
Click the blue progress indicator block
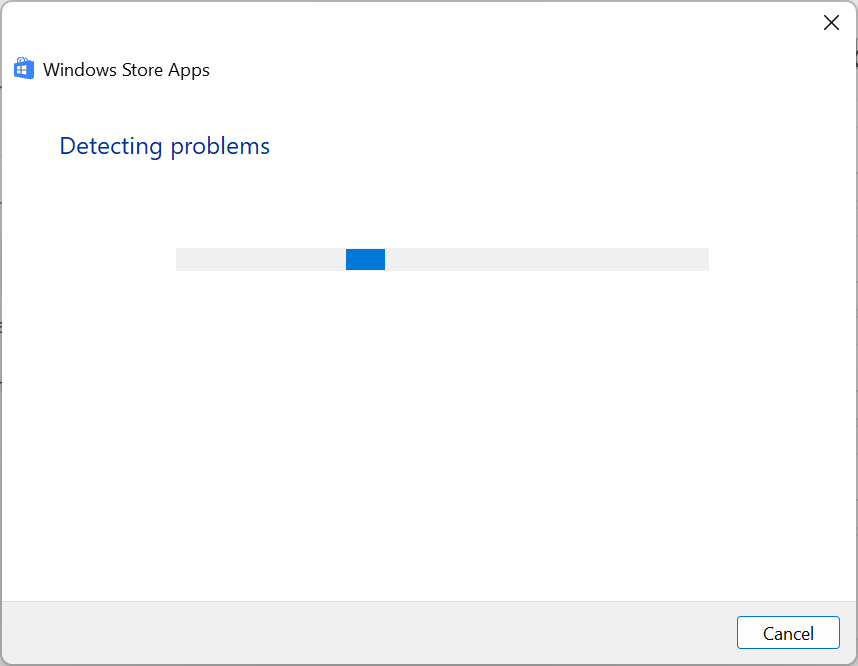click(365, 260)
